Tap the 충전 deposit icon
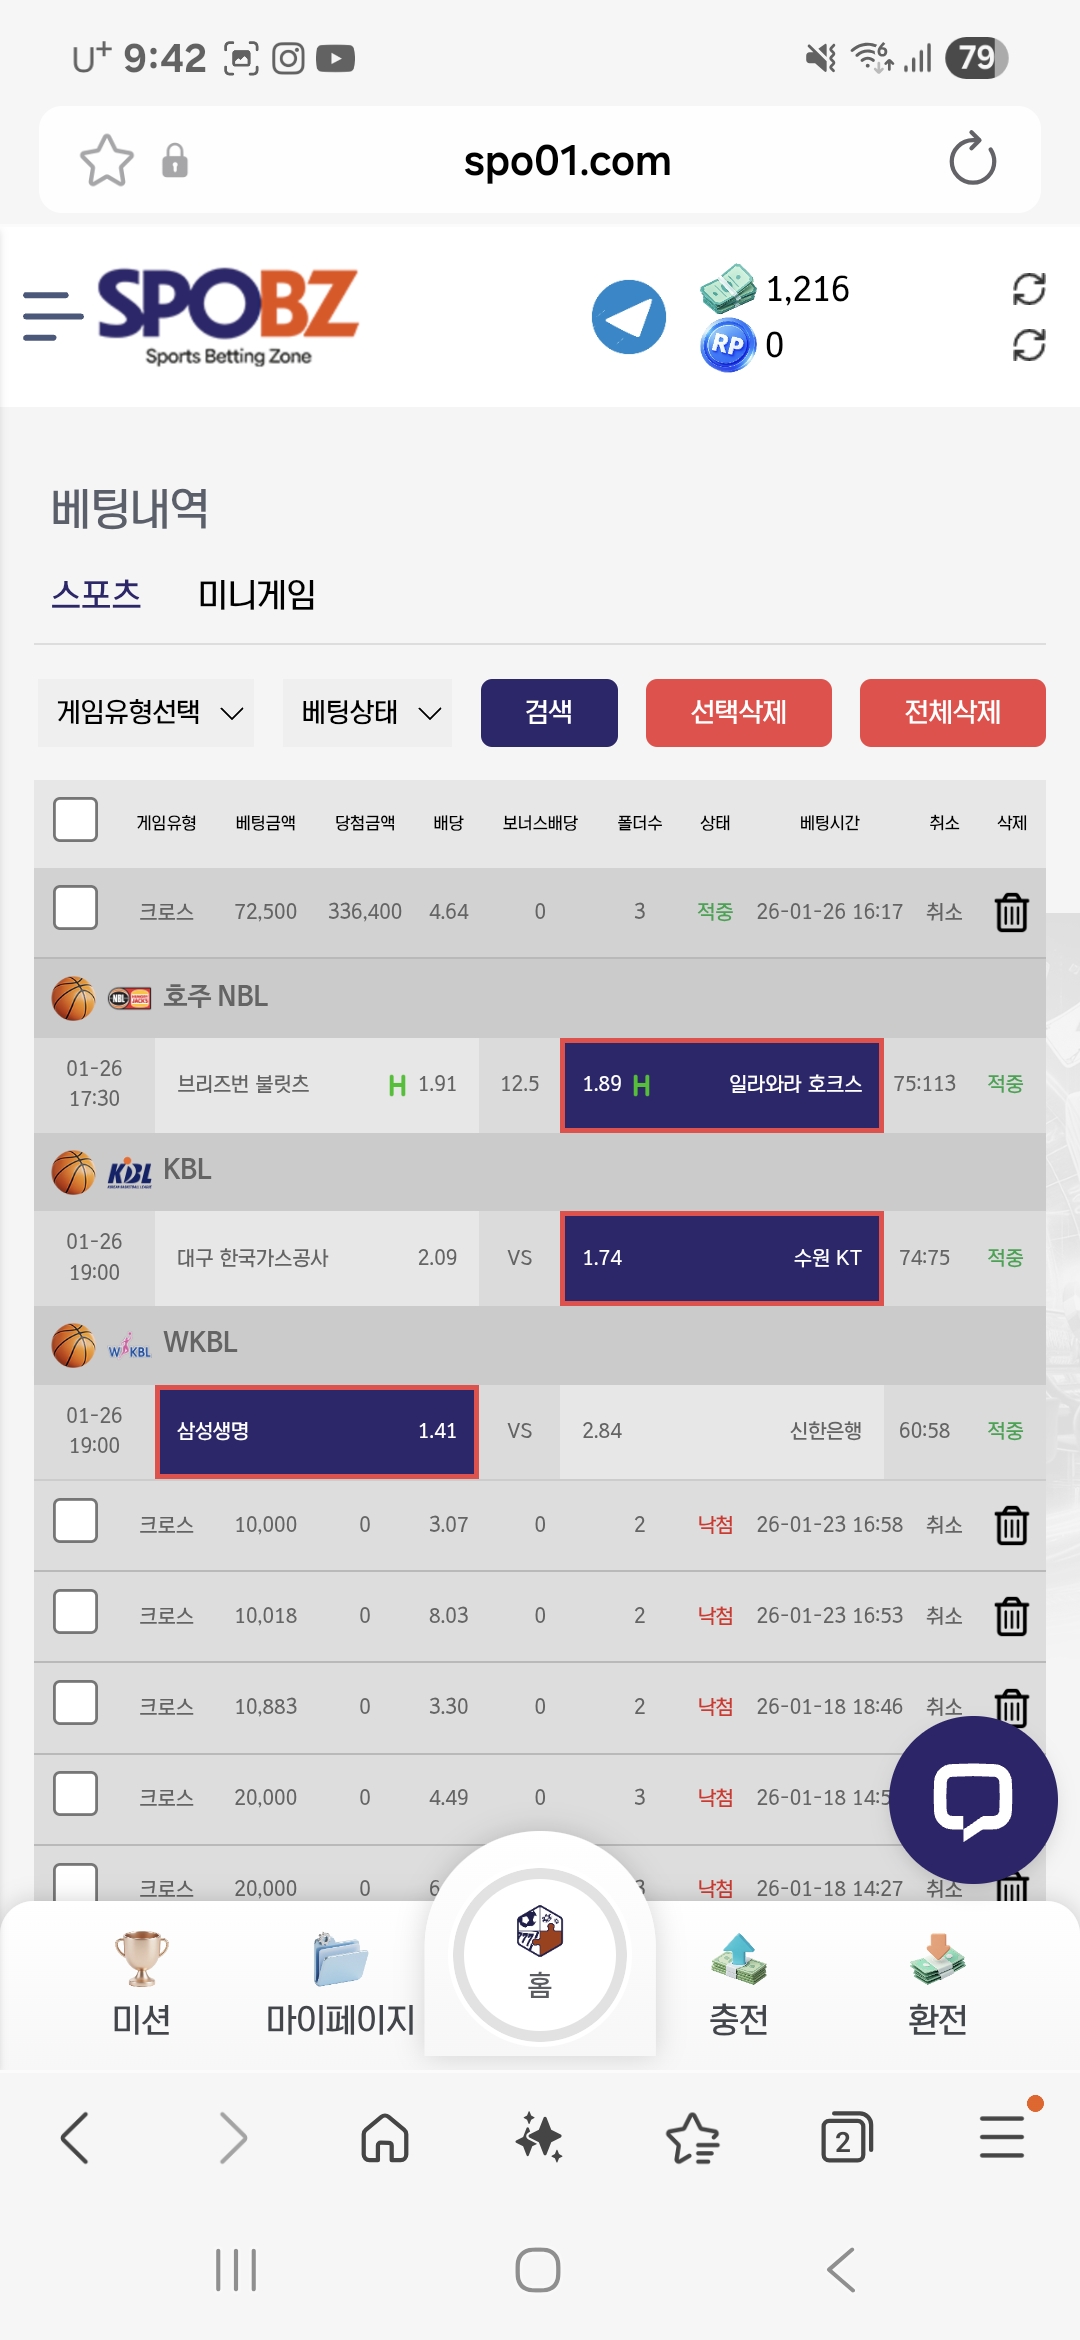This screenshot has height=2340, width=1080. tap(738, 1960)
